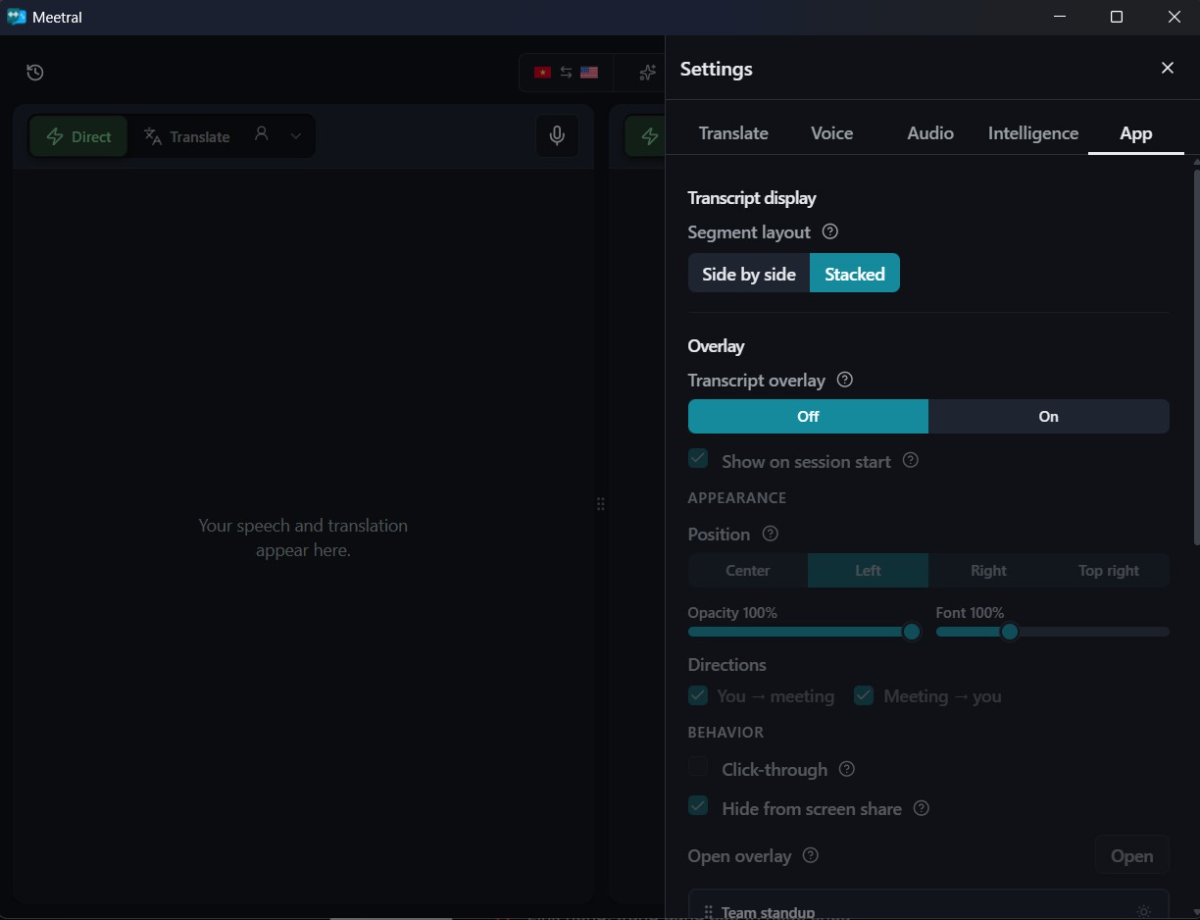Screen dimensions: 1200x920
Task: Click the lightning icon in right pane
Action: 650,136
